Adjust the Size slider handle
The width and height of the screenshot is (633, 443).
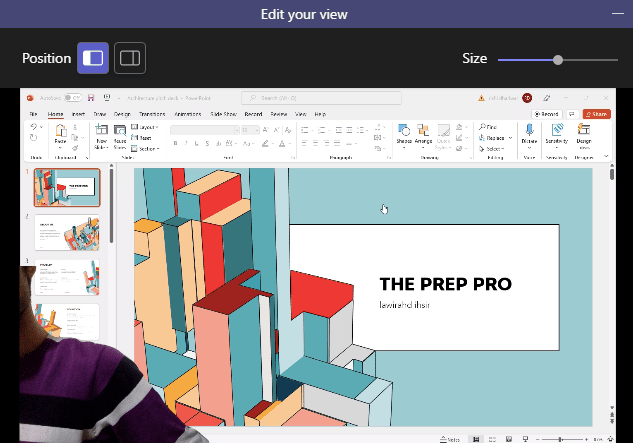(x=558, y=60)
